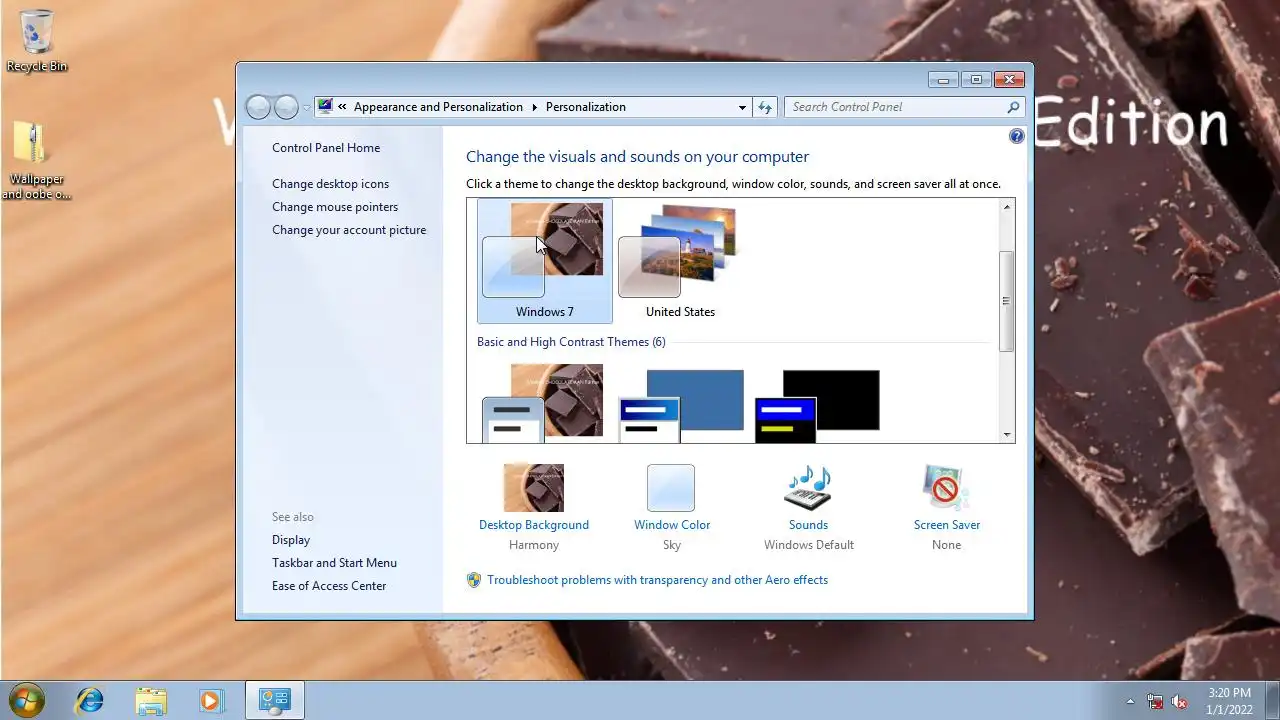The height and width of the screenshot is (720, 1280).
Task: Maximize the Personalization window
Action: (976, 80)
